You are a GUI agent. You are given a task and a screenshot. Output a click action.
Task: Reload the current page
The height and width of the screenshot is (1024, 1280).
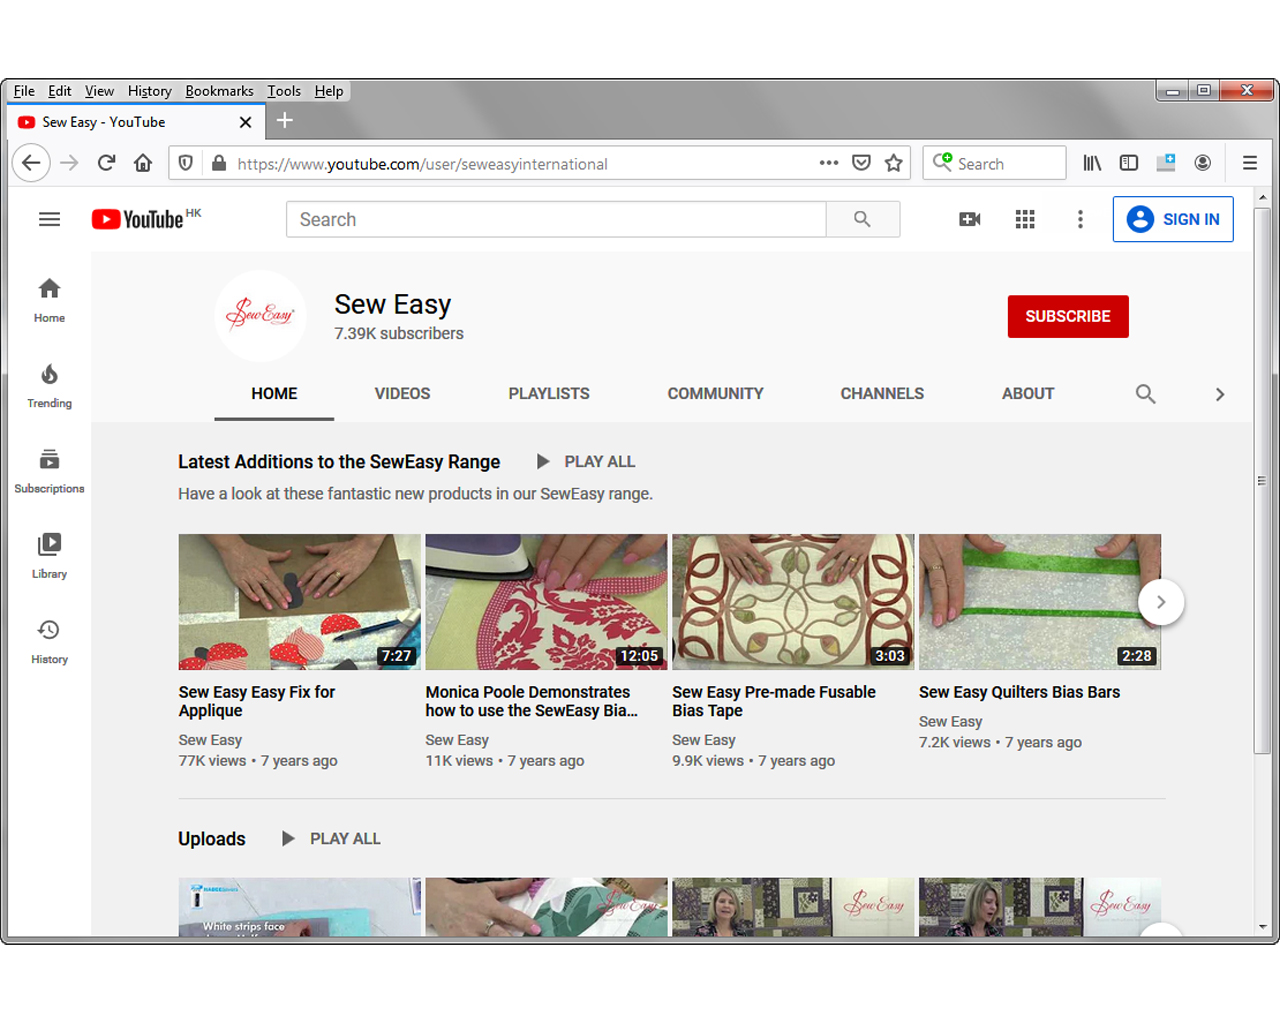(x=106, y=163)
